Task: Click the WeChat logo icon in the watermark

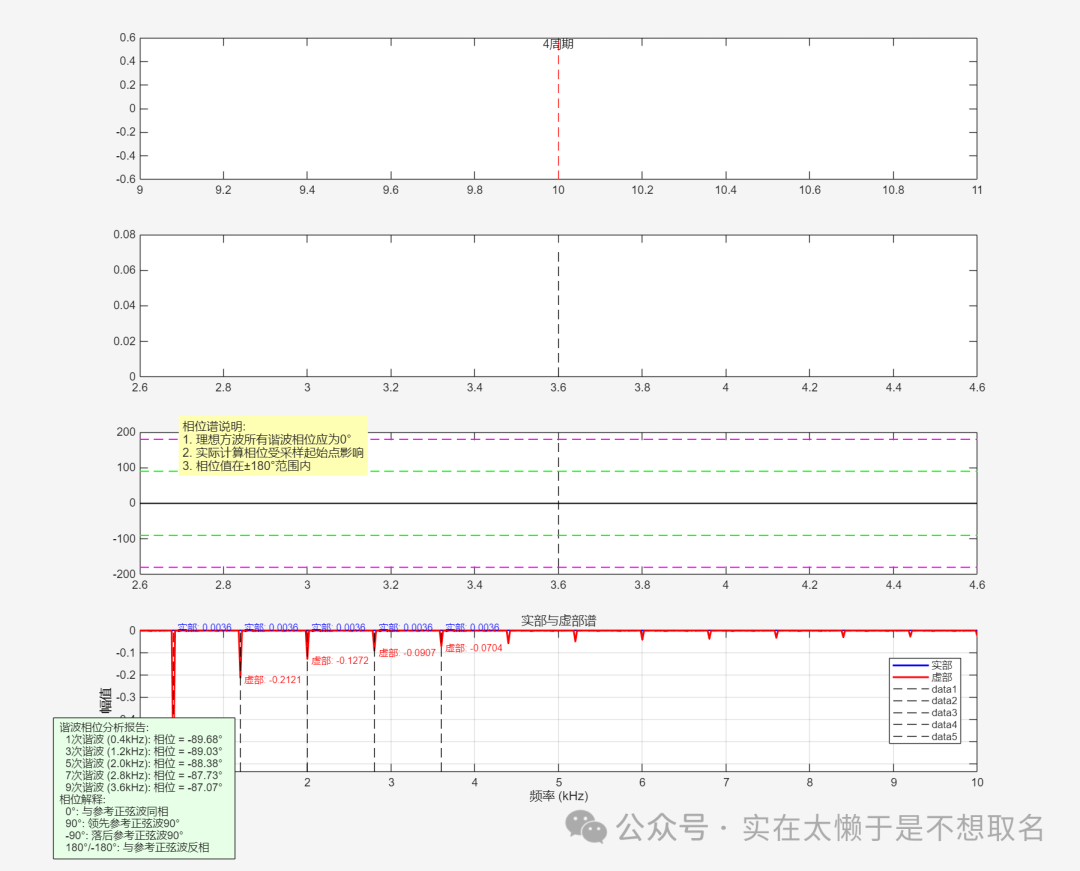Action: (586, 826)
